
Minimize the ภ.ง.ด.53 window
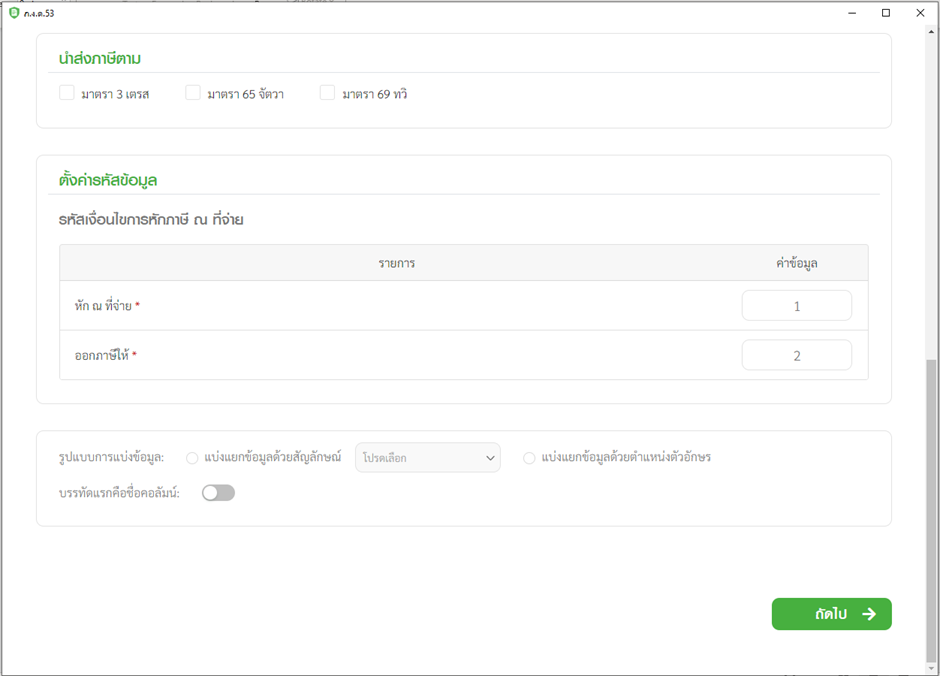852,13
